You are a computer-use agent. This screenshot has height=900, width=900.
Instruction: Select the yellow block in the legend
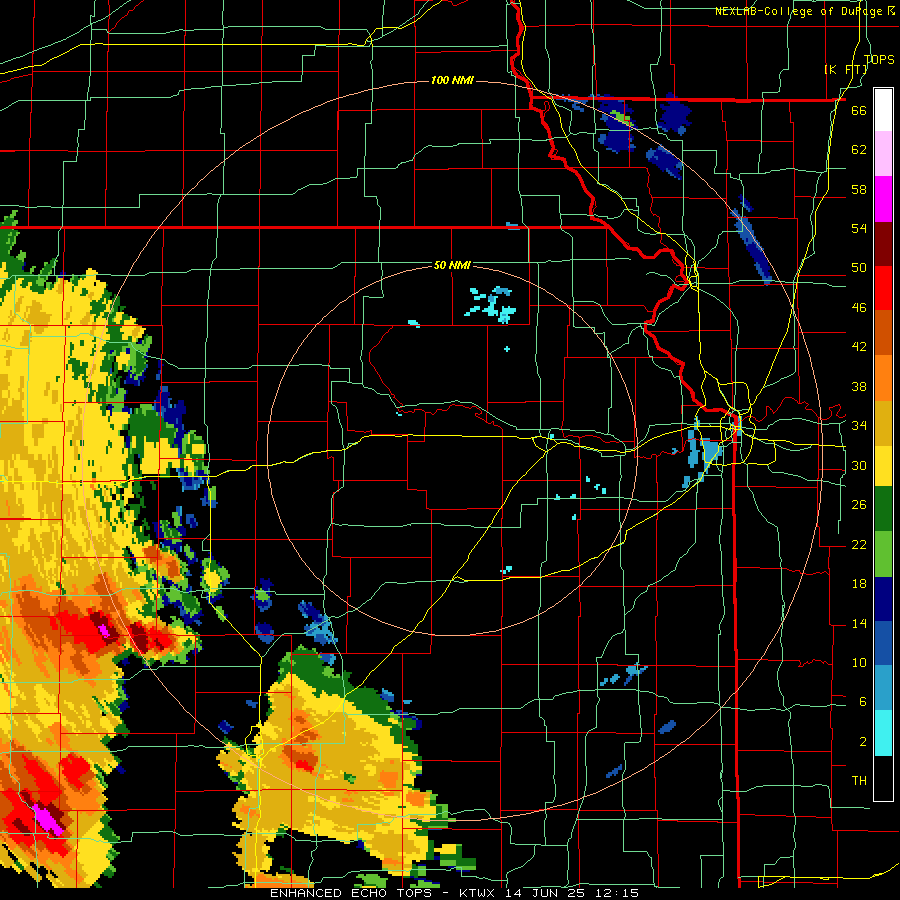[x=883, y=465]
